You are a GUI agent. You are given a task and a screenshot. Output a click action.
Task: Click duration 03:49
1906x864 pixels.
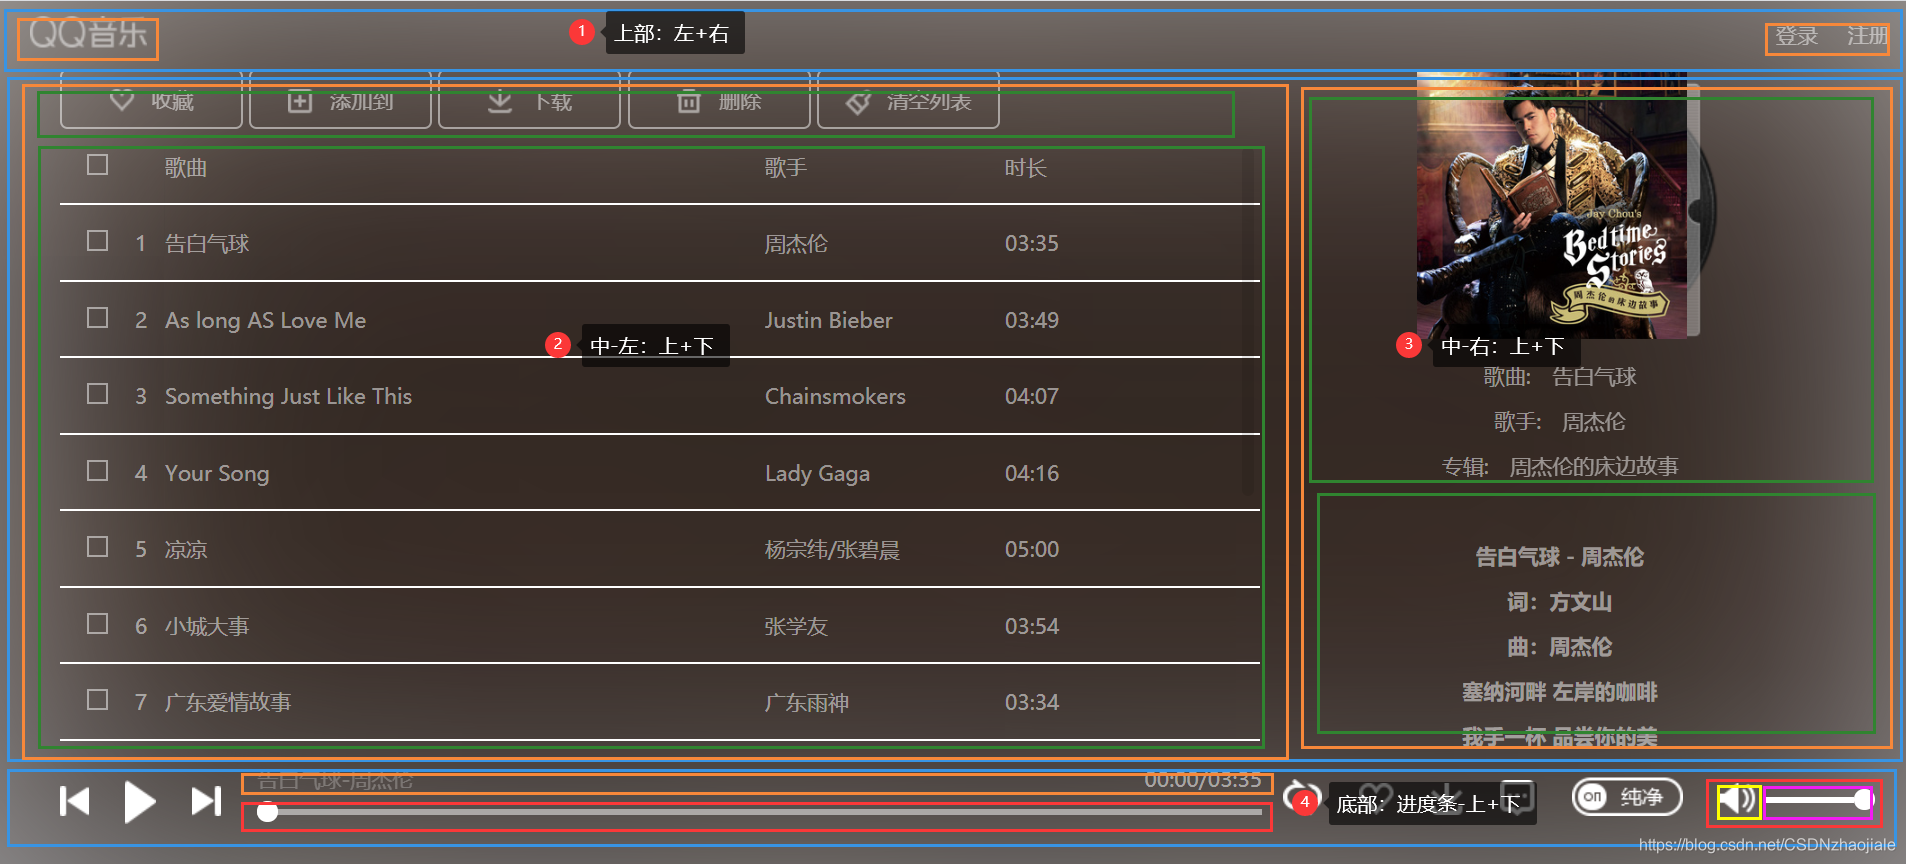pos(1032,320)
